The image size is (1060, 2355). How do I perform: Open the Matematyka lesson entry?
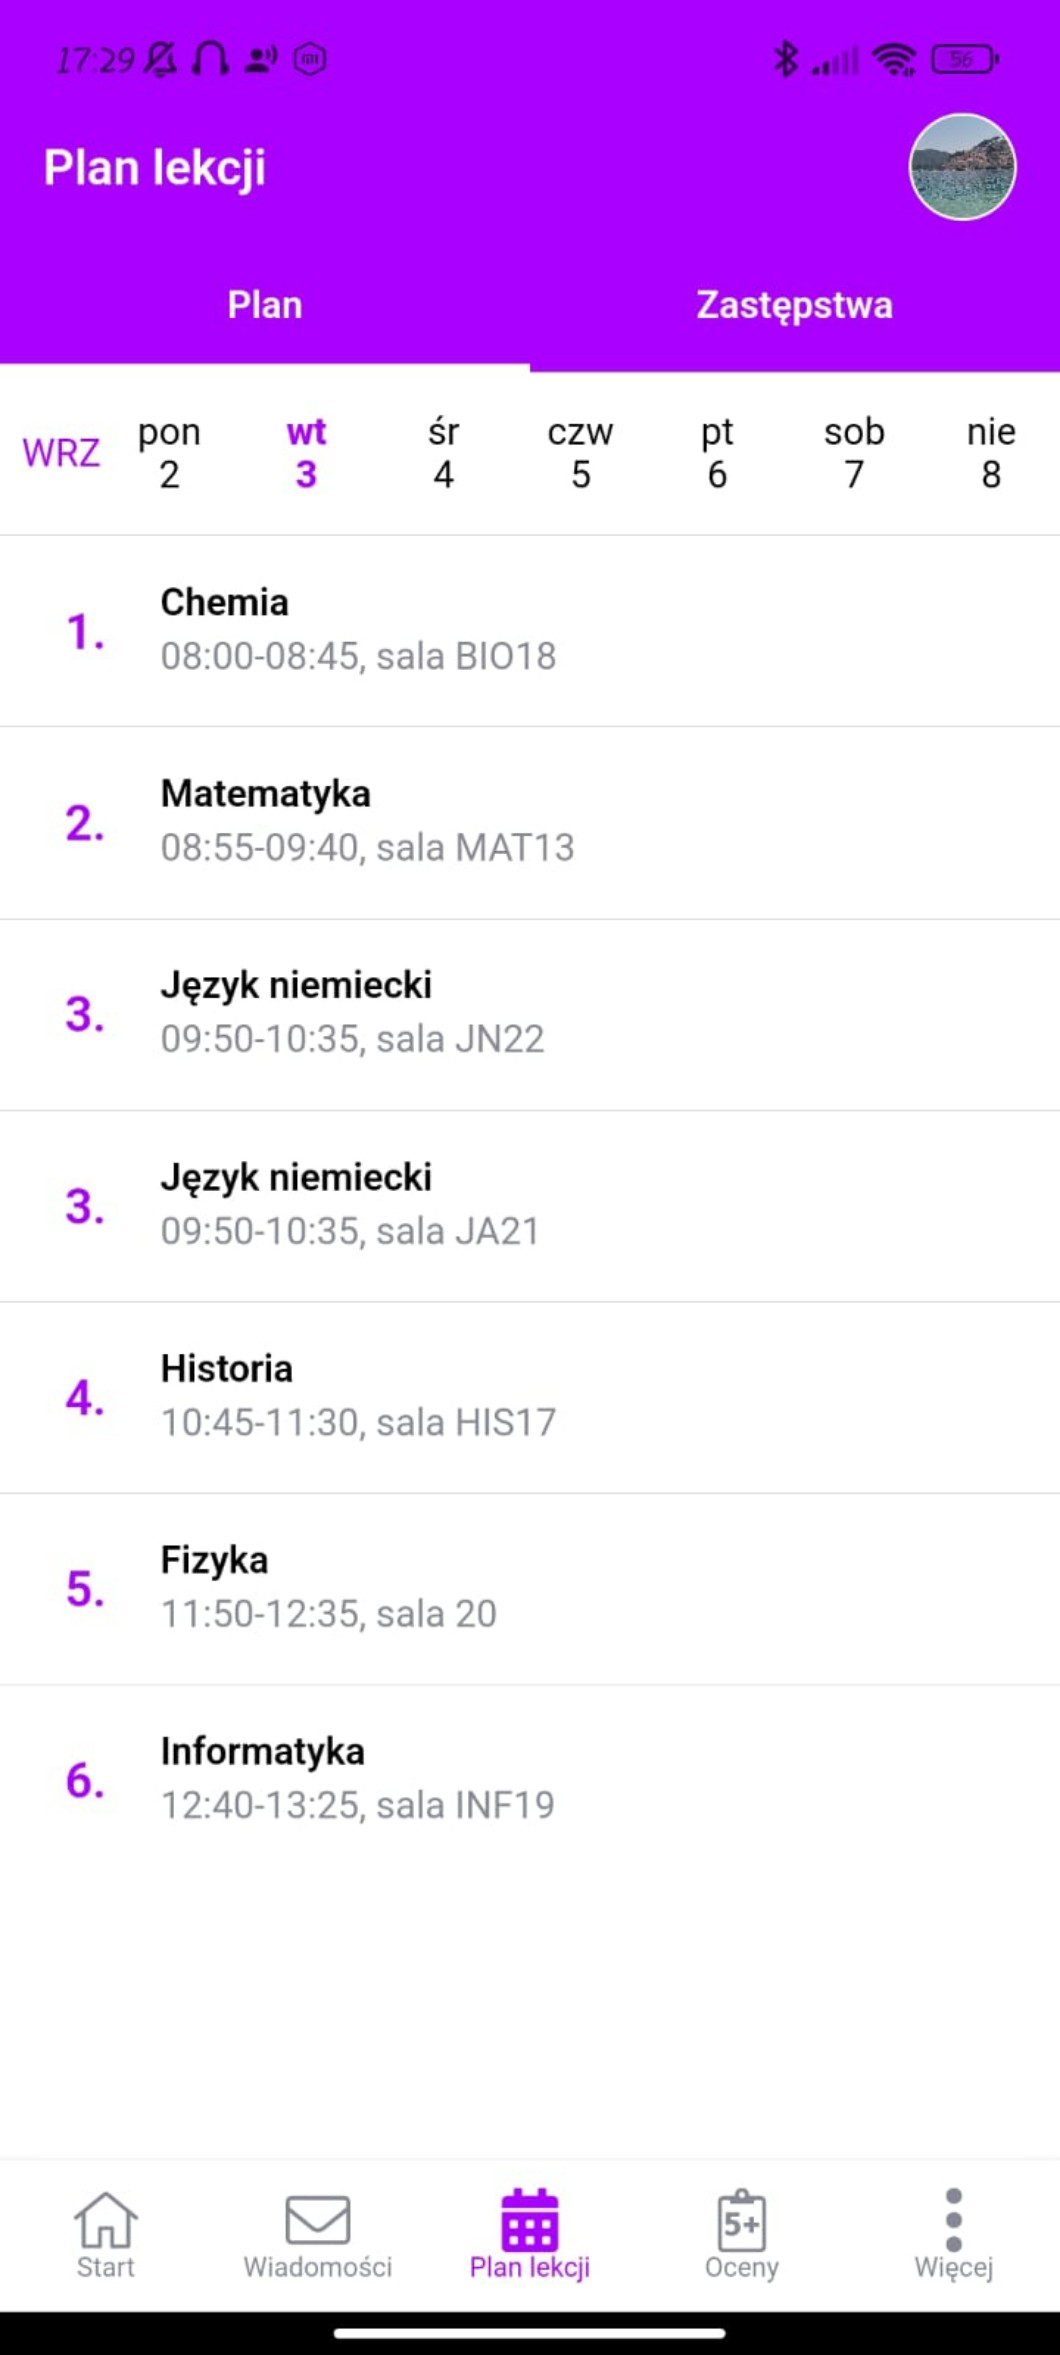[530, 821]
